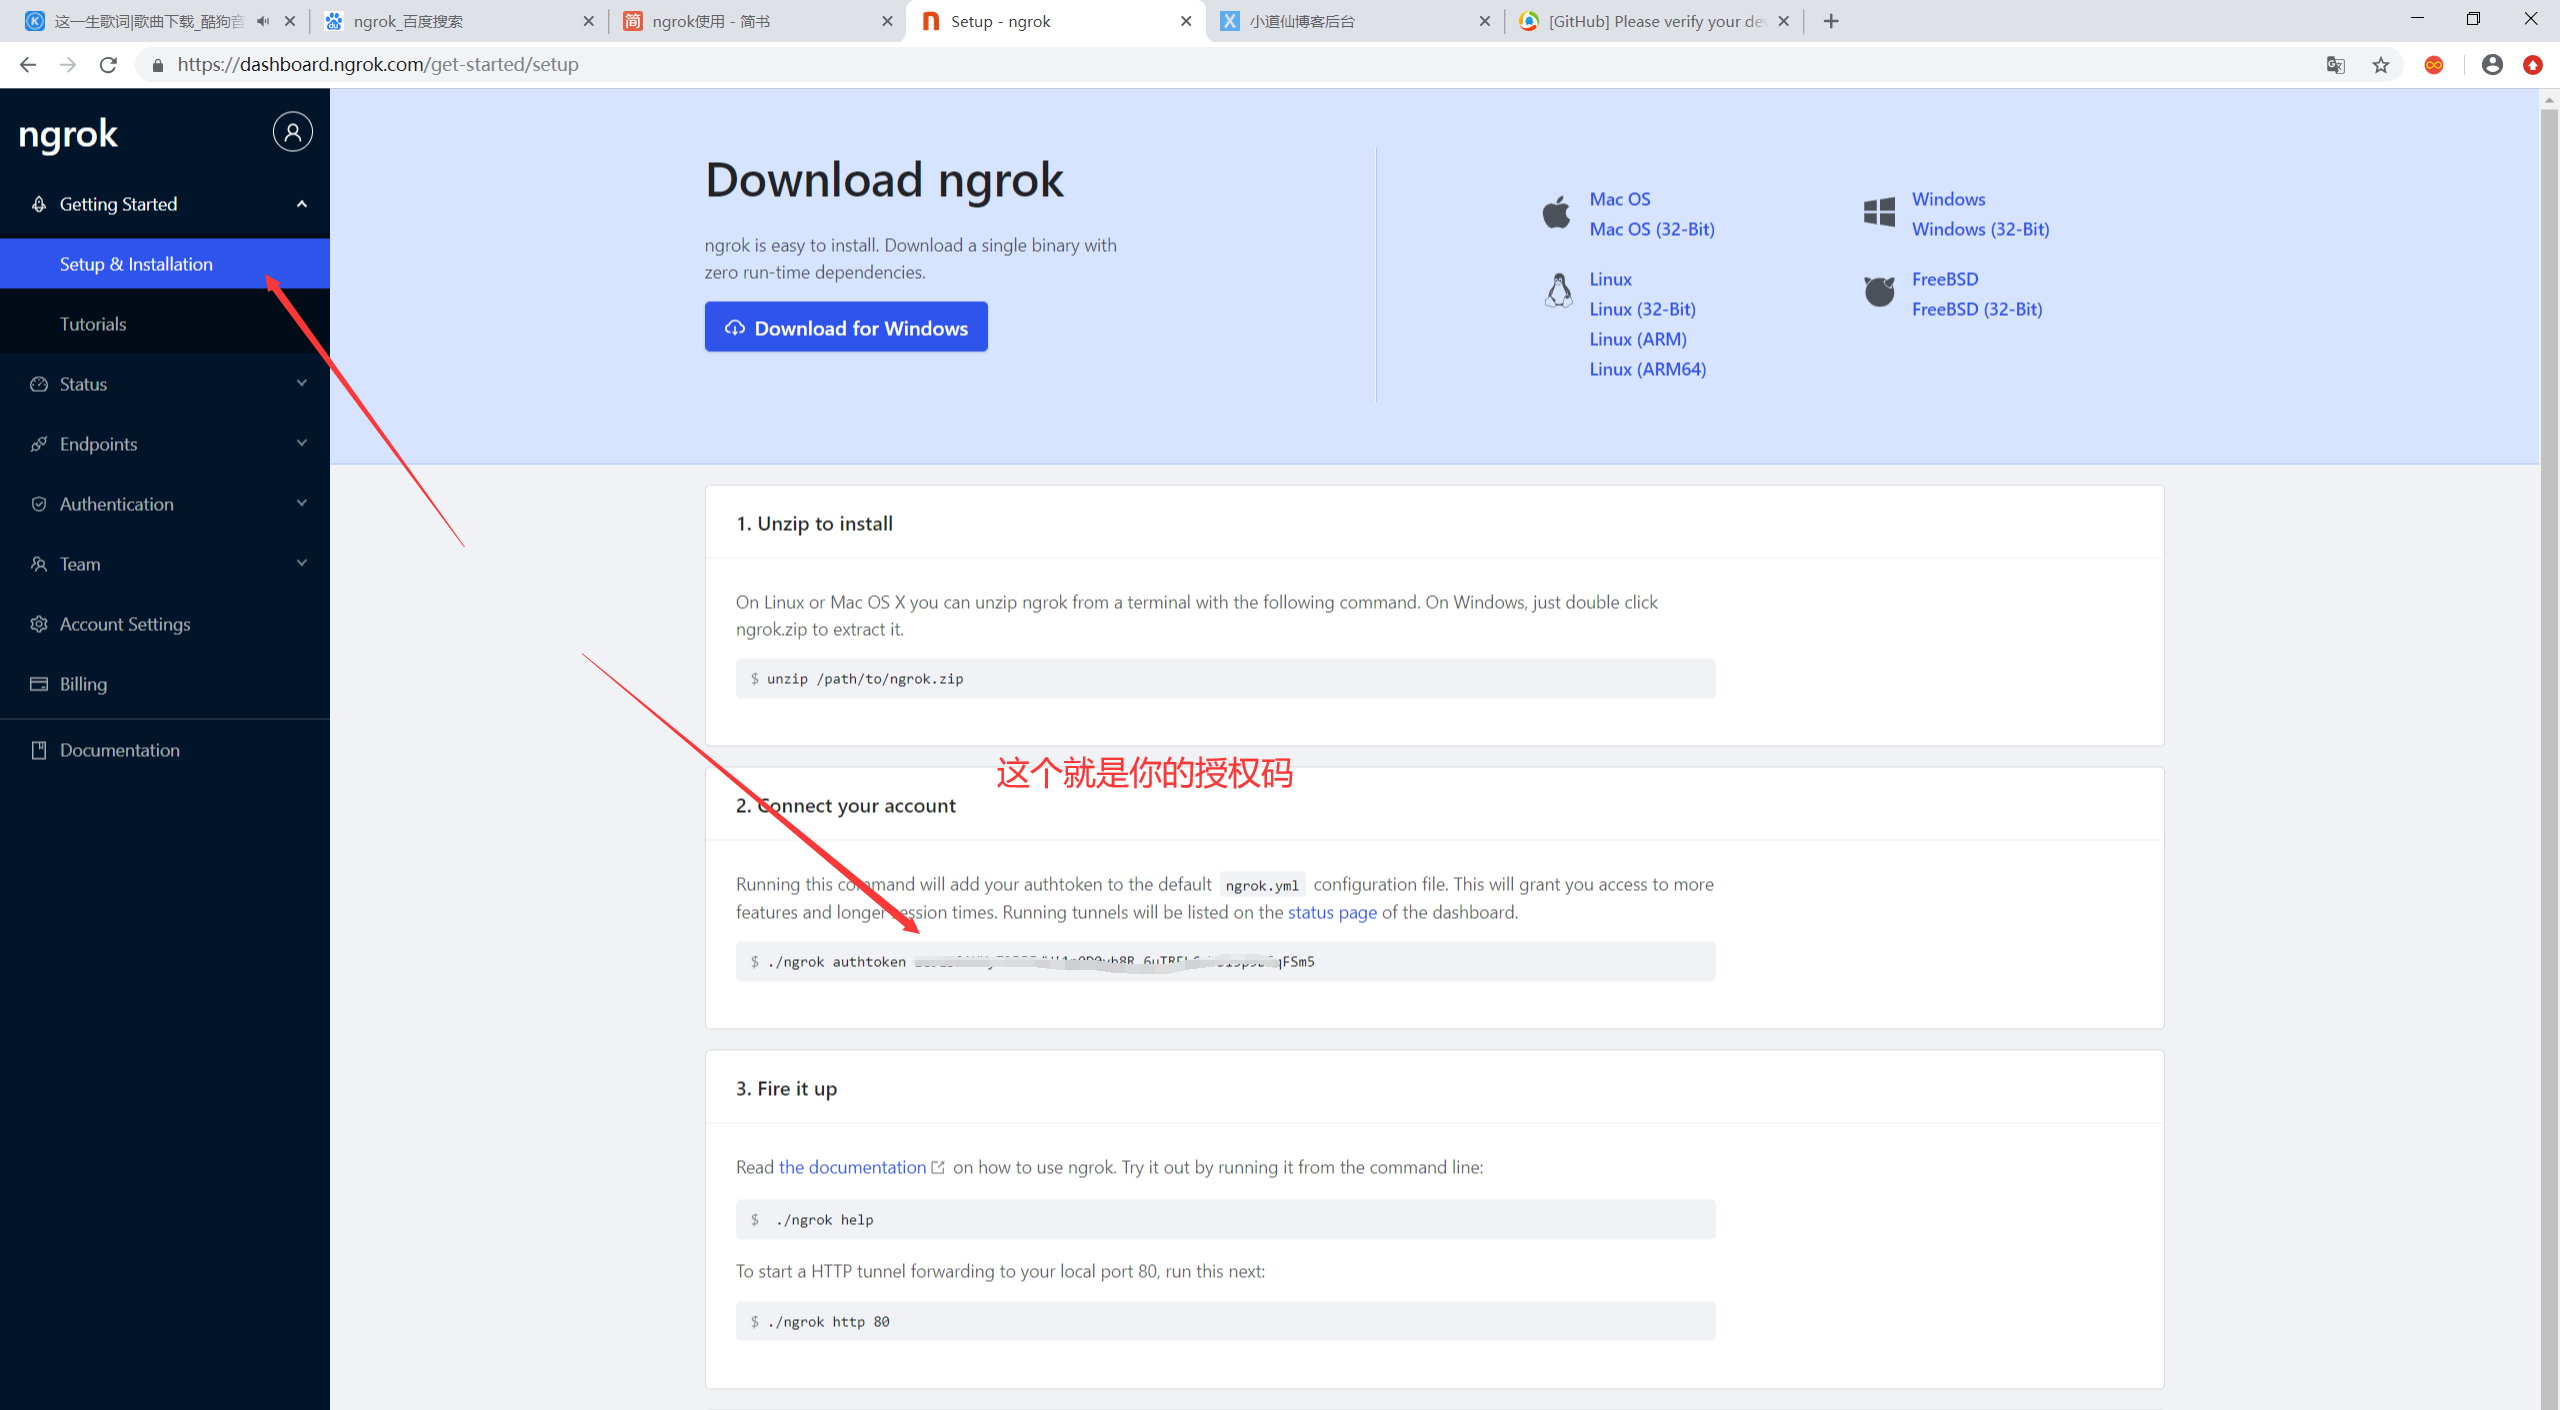Open a new browser tab
The height and width of the screenshot is (1410, 2560).
(x=1831, y=21)
